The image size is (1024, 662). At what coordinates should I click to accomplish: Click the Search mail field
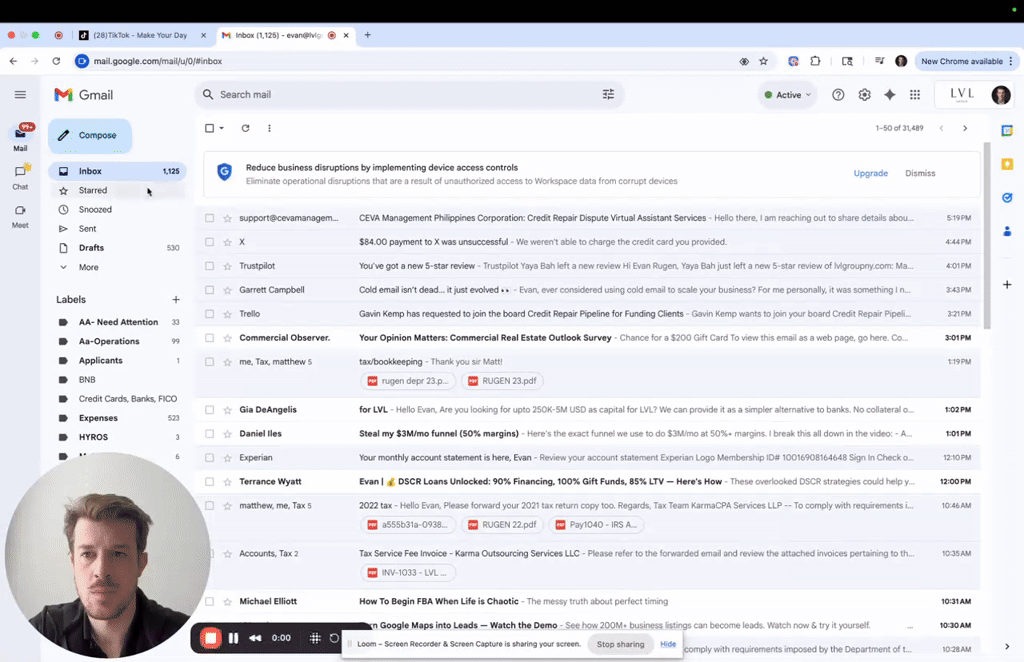408,95
